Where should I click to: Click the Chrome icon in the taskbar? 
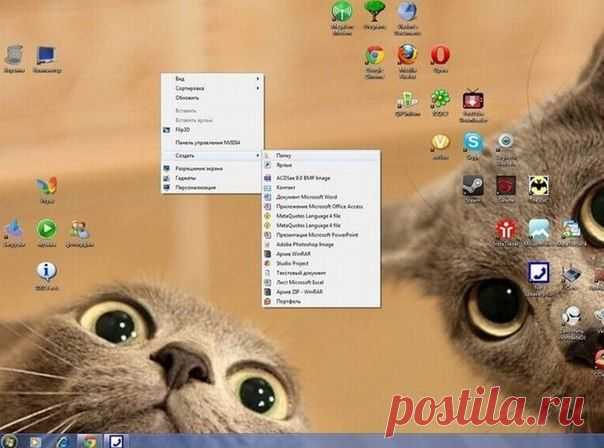[x=88, y=441]
